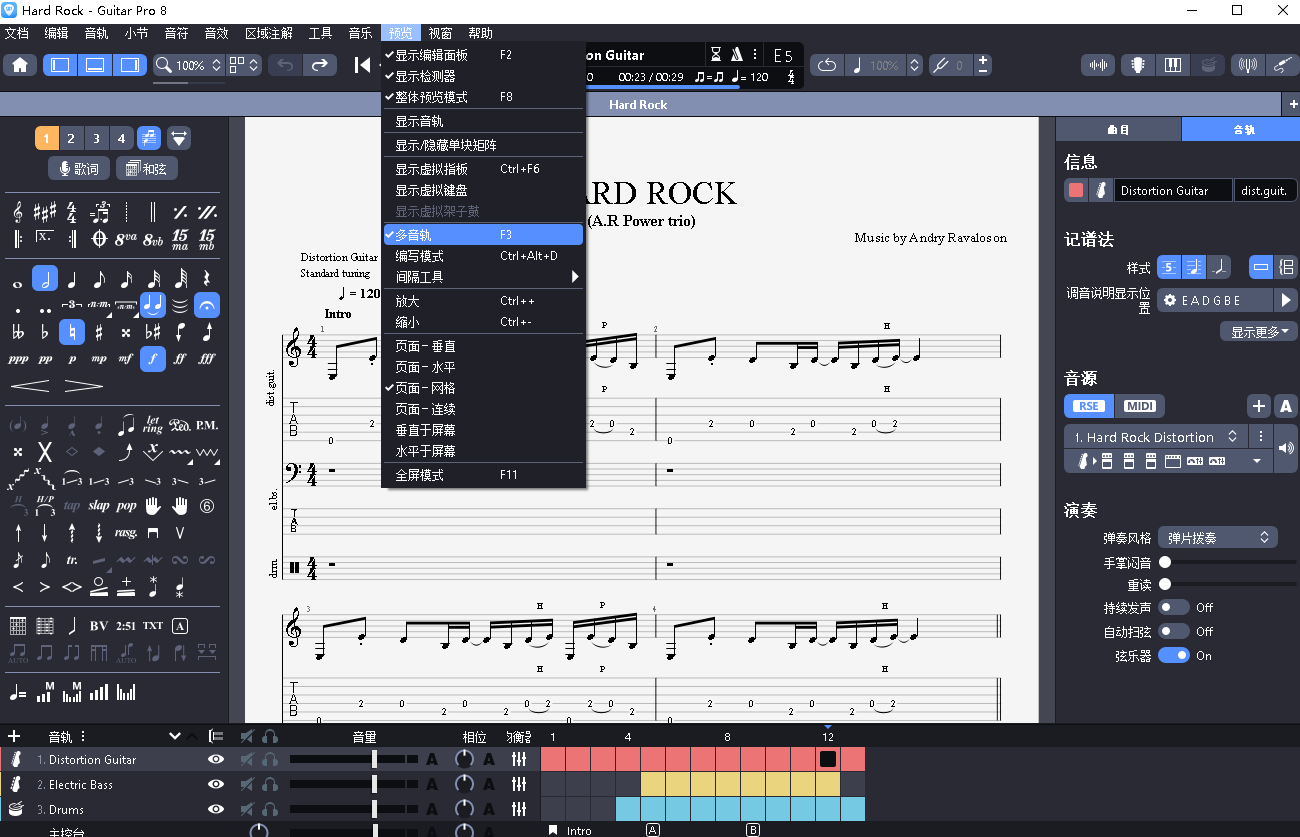Open the key signature tool
The height and width of the screenshot is (837, 1300).
click(45, 212)
